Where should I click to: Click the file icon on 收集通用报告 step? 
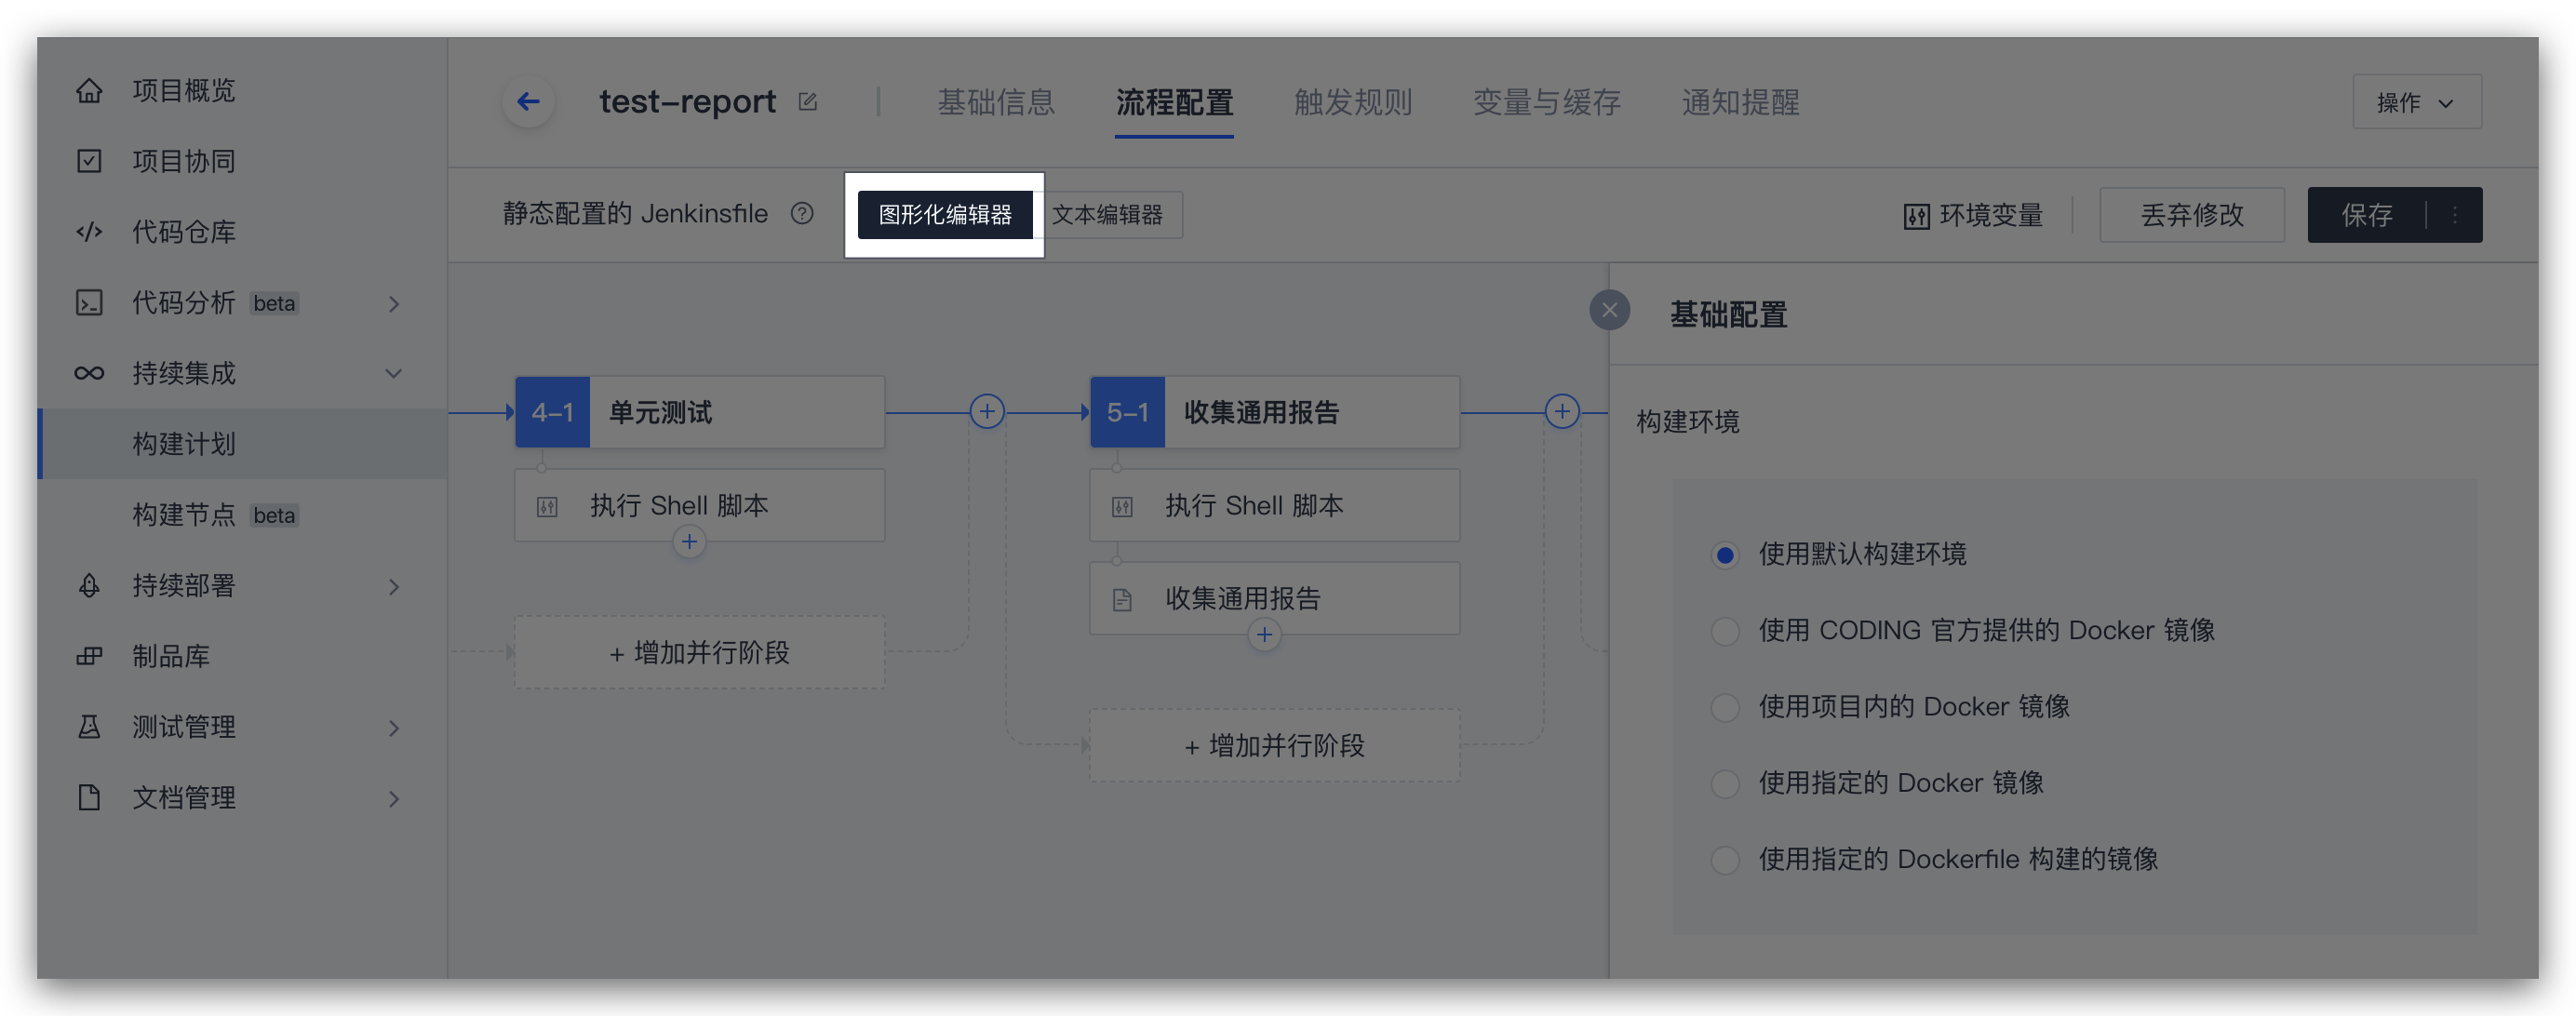click(1122, 599)
